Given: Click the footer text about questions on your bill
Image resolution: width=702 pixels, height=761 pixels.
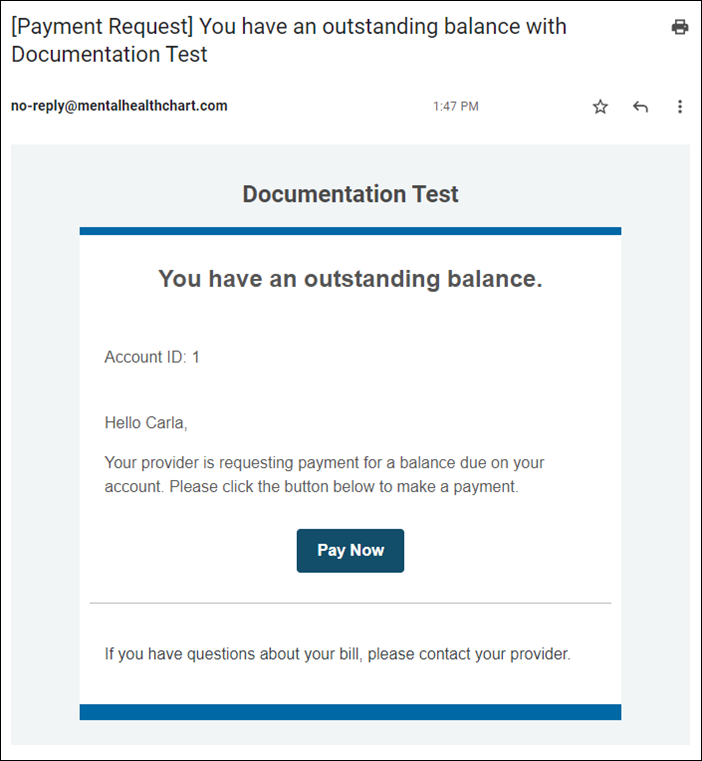Looking at the screenshot, I should 337,655.
